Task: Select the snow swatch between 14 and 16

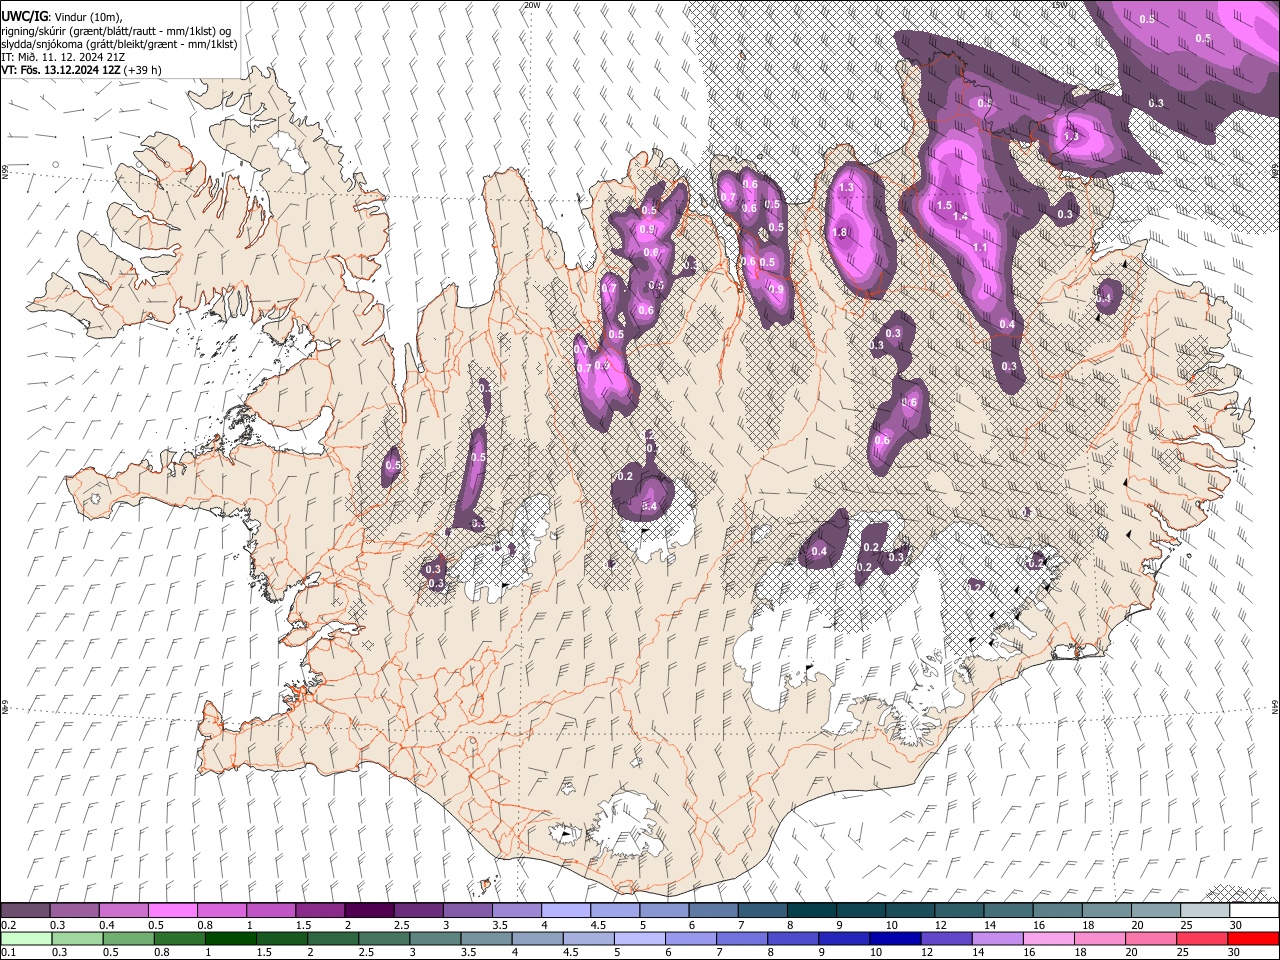Action: [x=1008, y=911]
